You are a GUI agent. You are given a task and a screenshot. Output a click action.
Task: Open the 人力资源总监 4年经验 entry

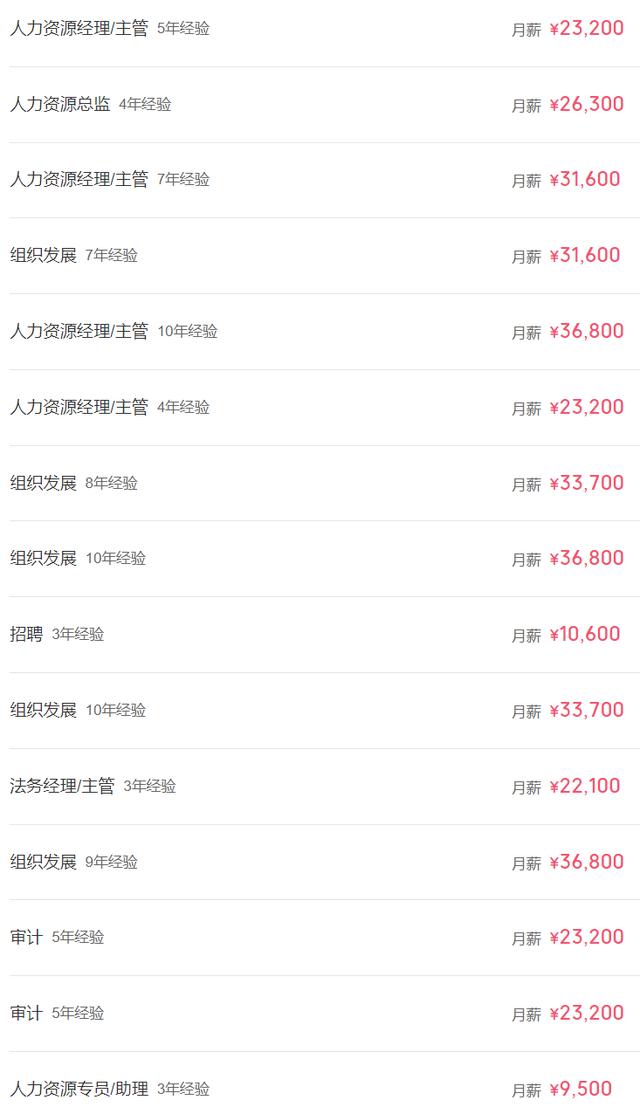[60, 104]
